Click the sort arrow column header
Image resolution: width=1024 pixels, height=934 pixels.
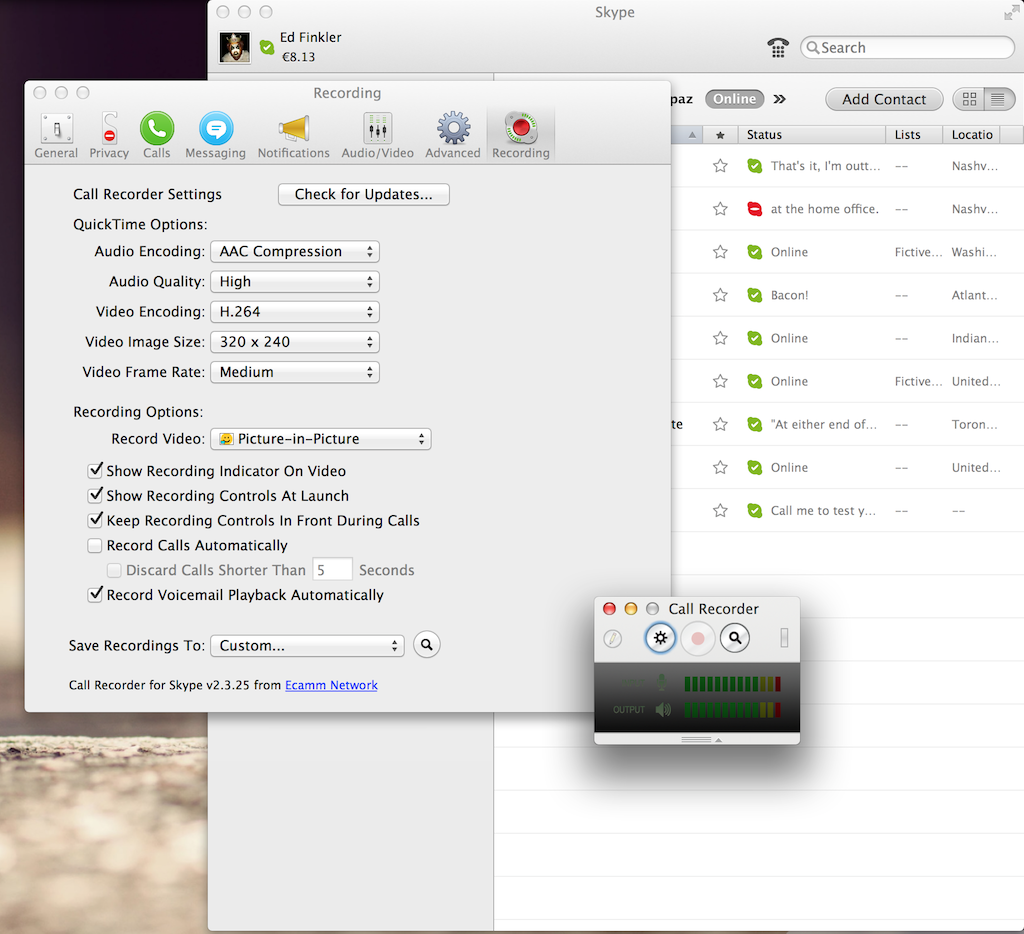click(692, 135)
